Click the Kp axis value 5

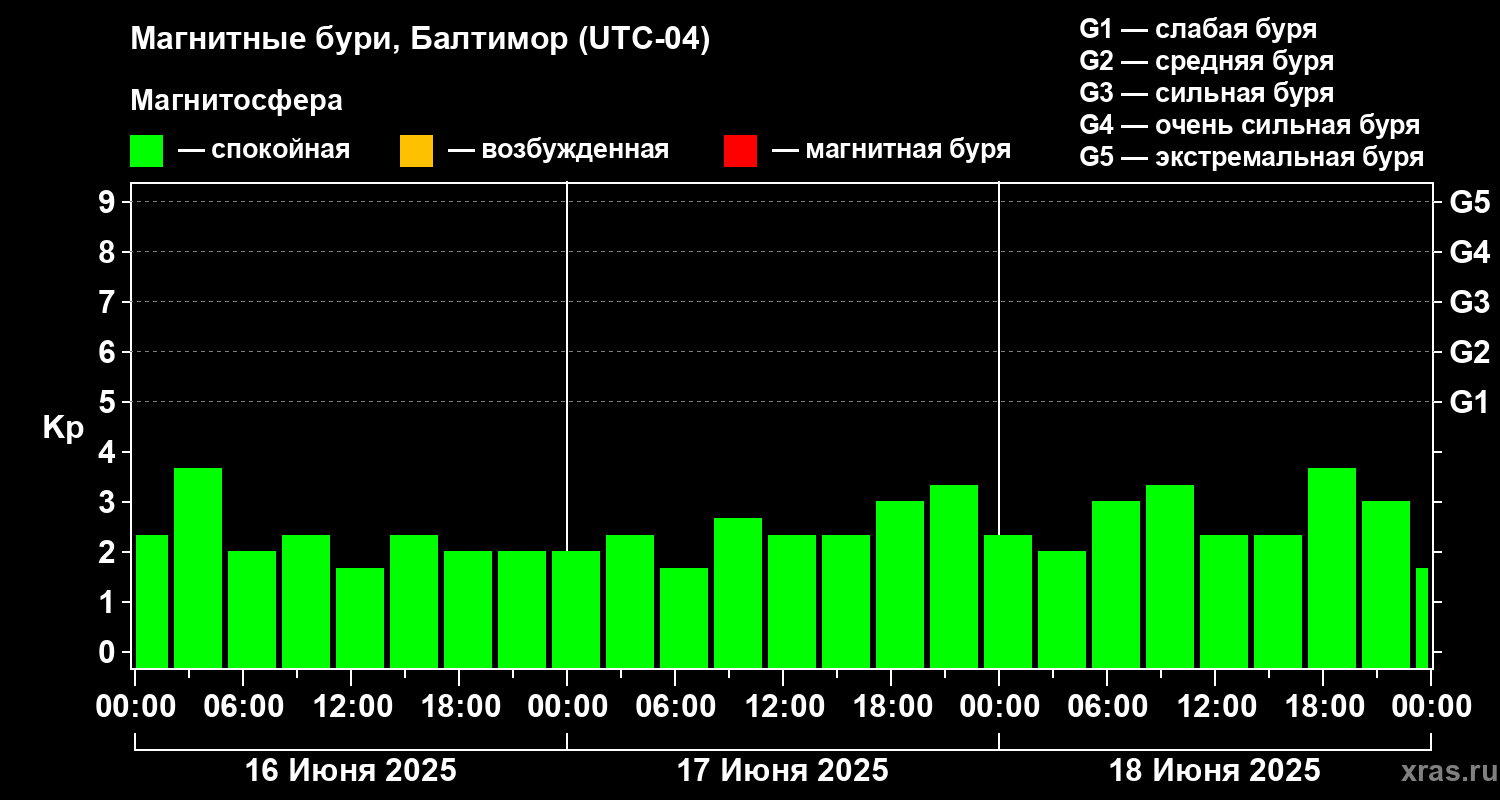(x=109, y=402)
